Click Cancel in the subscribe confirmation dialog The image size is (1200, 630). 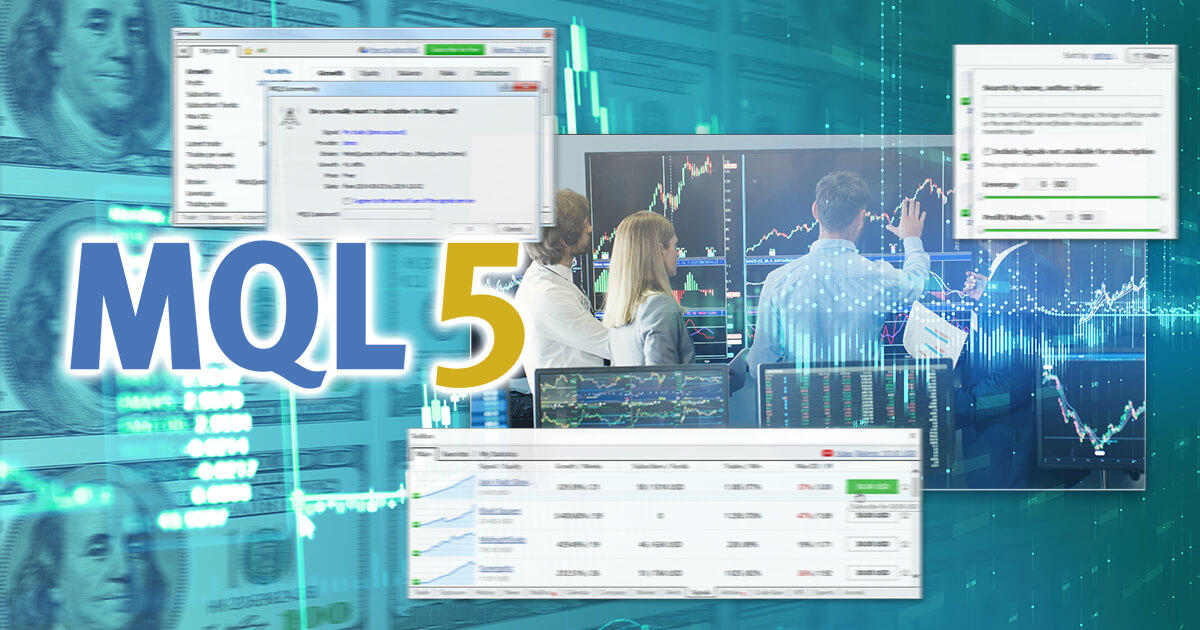click(513, 229)
